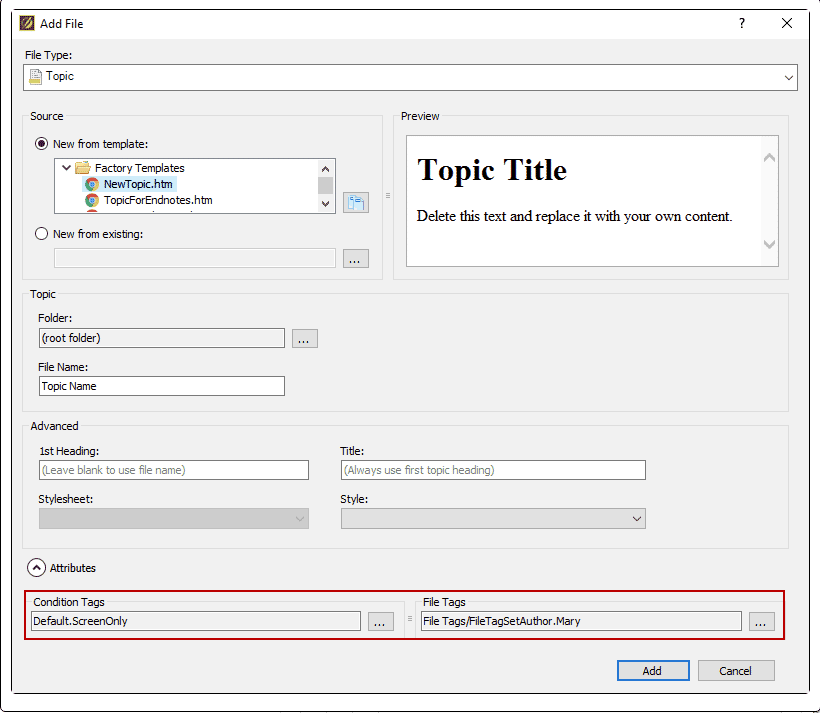Viewport: 820px width, 713px height.
Task: Click the NewTopic.htm file icon
Action: tap(92, 184)
